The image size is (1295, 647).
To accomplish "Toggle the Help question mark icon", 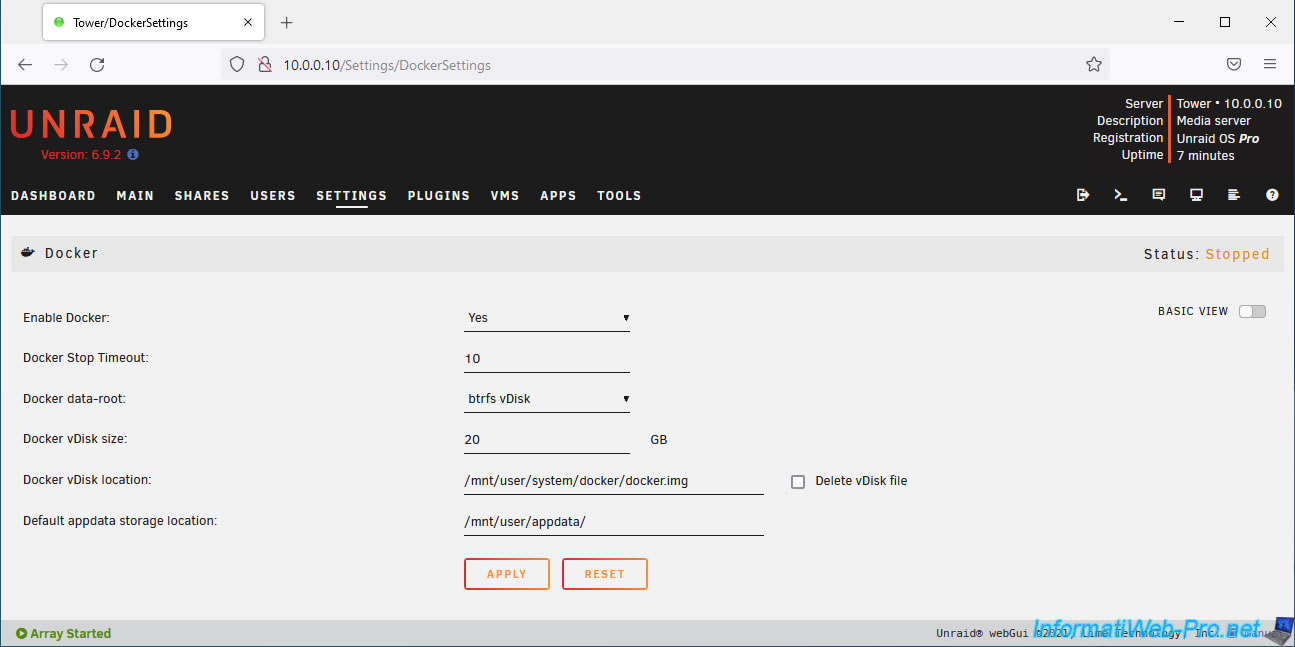I will click(1272, 195).
